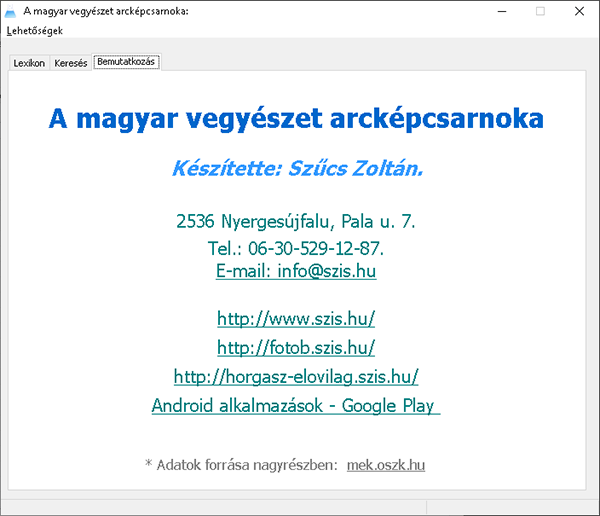Minimize the application window
The image size is (600, 516).
(x=502, y=11)
